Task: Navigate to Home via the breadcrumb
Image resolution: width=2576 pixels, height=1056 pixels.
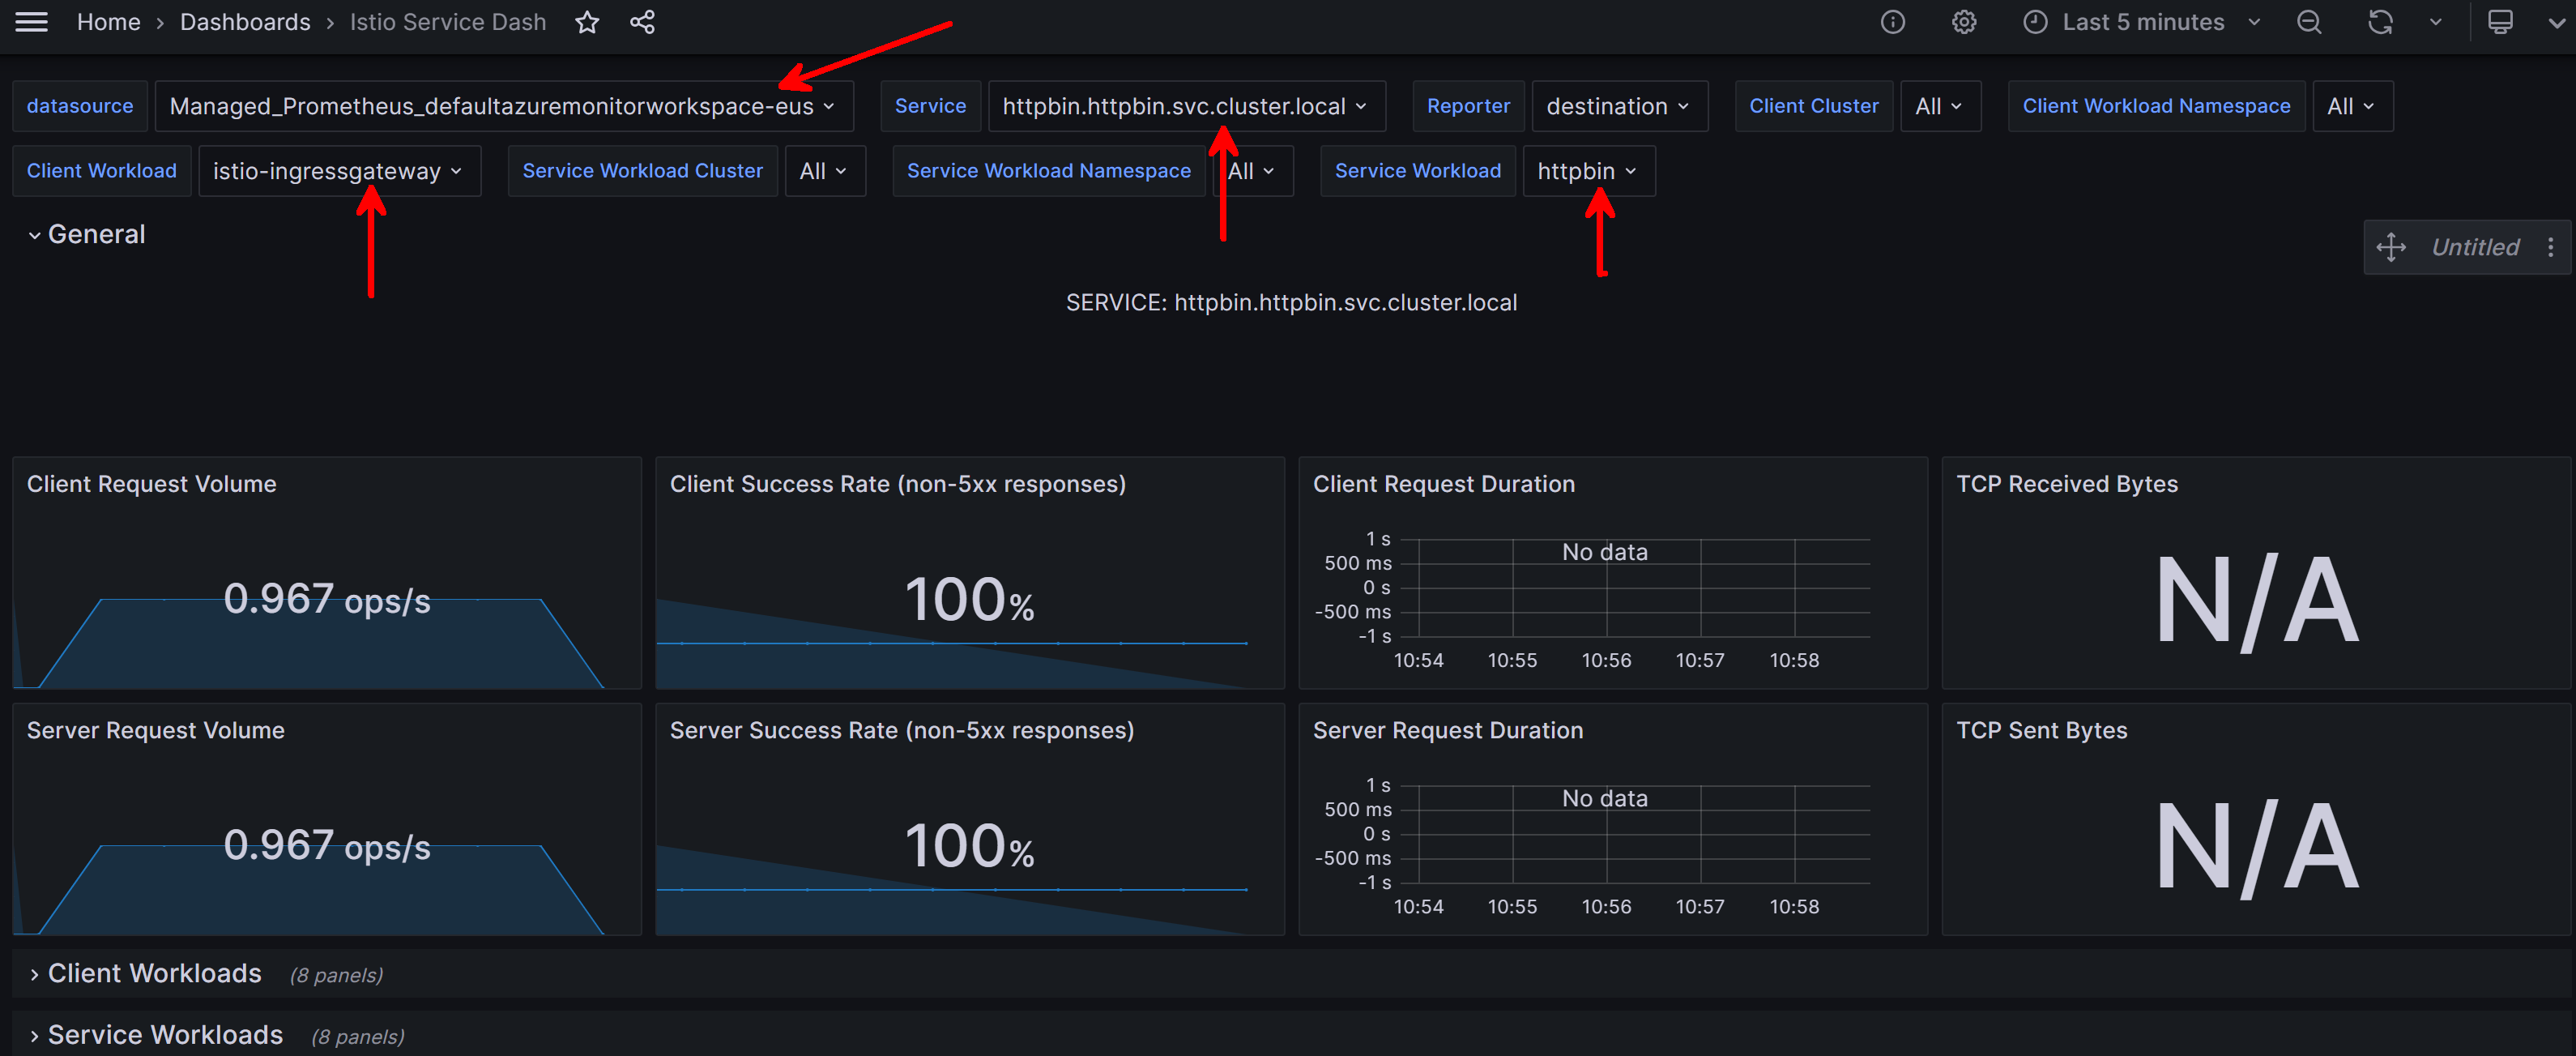Action: (x=108, y=22)
